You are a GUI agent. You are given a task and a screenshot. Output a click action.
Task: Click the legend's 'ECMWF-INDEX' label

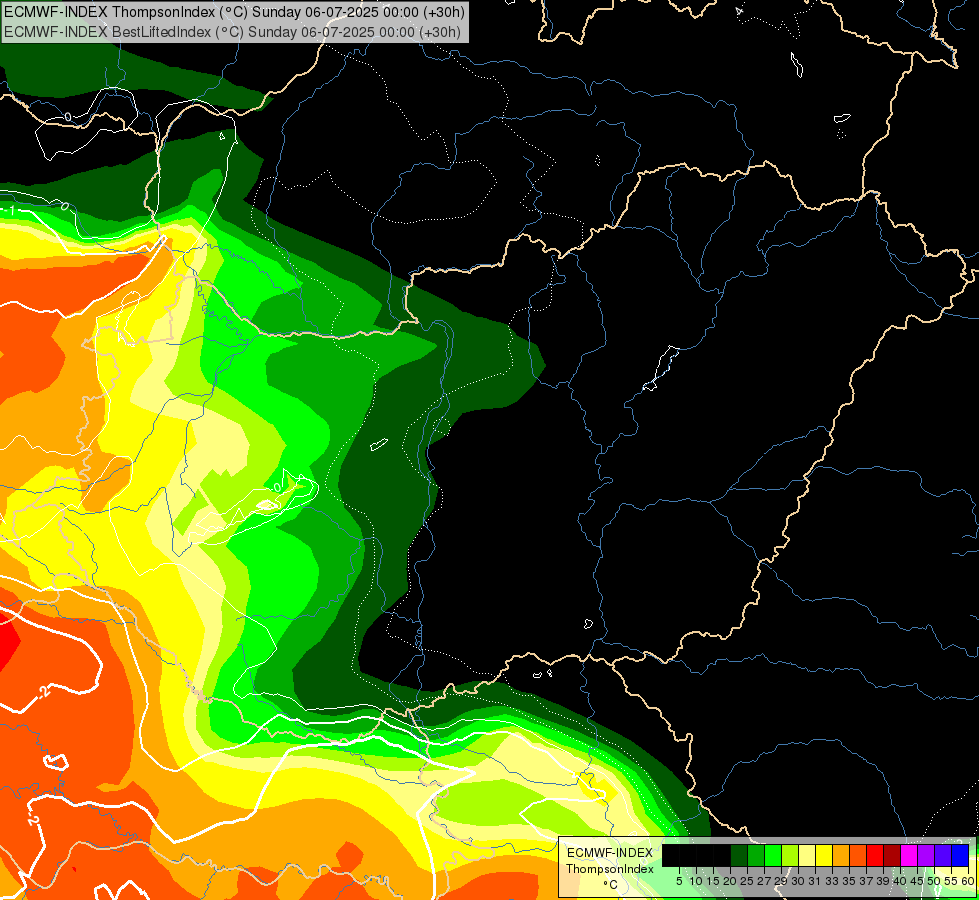point(610,853)
